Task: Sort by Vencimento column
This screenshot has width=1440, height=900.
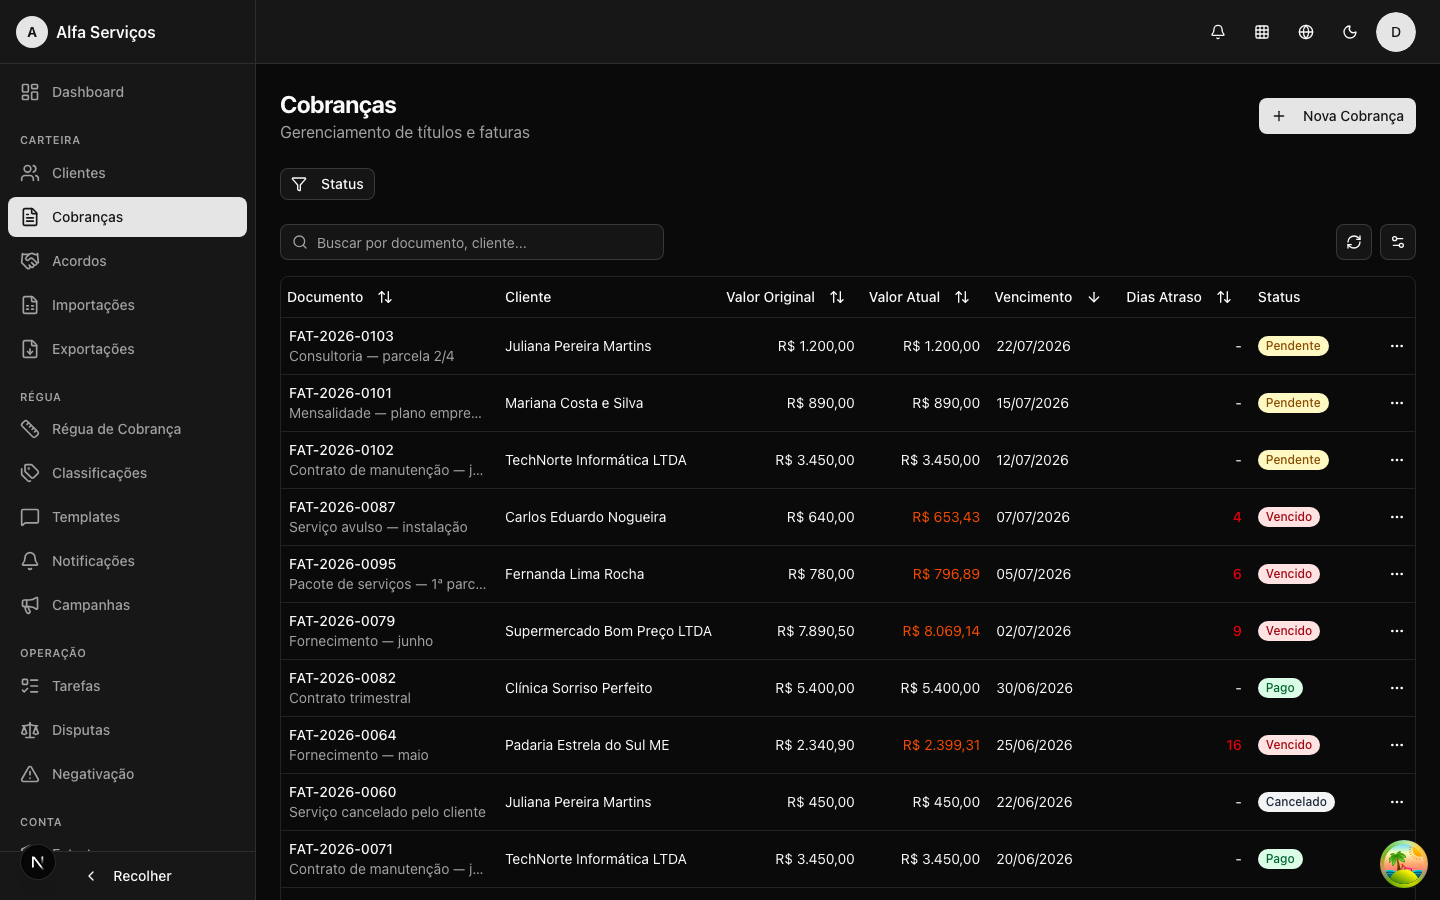Action: pos(1047,297)
